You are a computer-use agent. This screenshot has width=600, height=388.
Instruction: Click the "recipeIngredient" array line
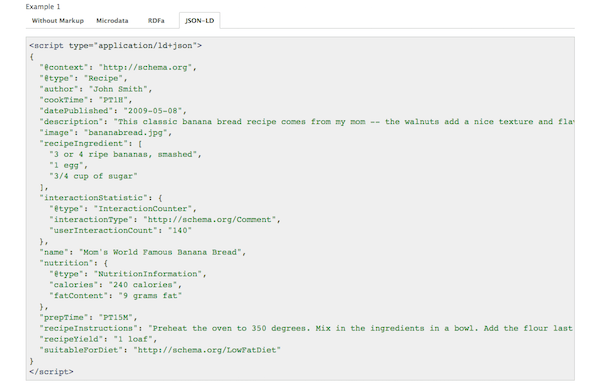pos(91,143)
